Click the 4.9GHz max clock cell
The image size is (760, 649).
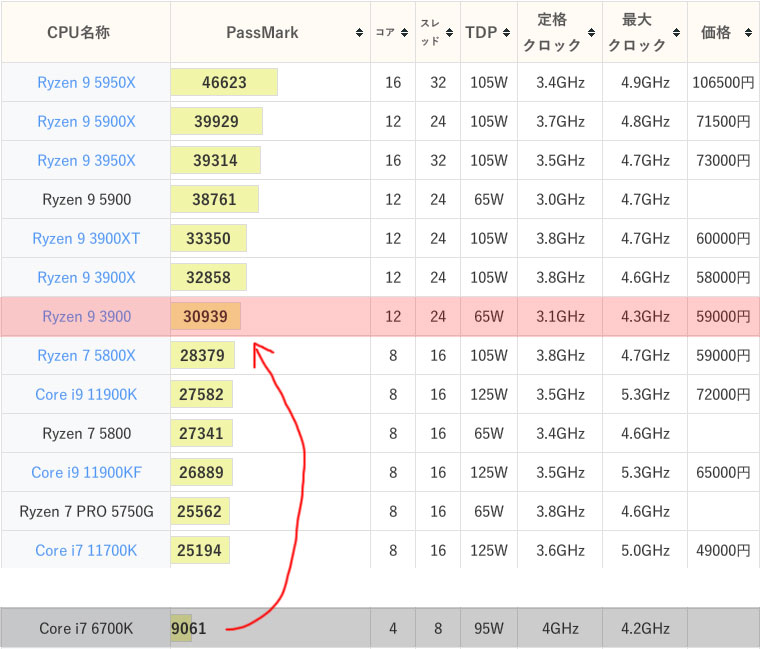[645, 82]
